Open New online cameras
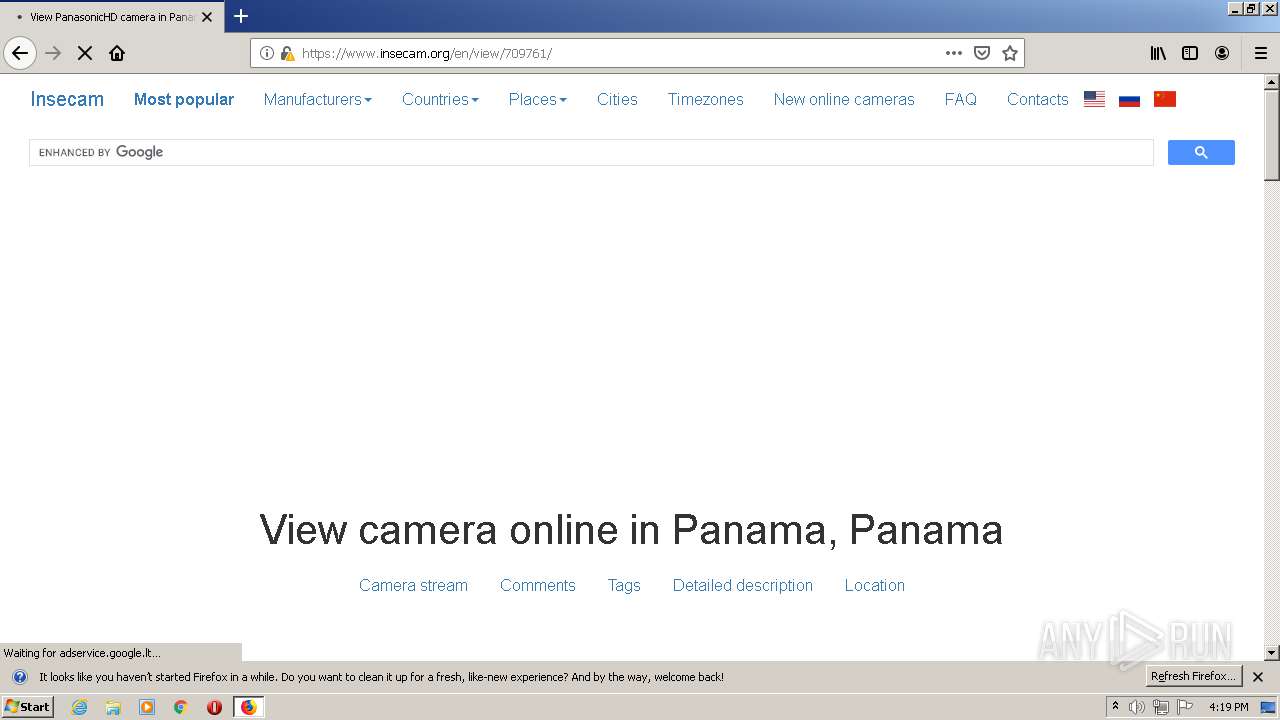Image resolution: width=1280 pixels, height=720 pixels. click(844, 99)
